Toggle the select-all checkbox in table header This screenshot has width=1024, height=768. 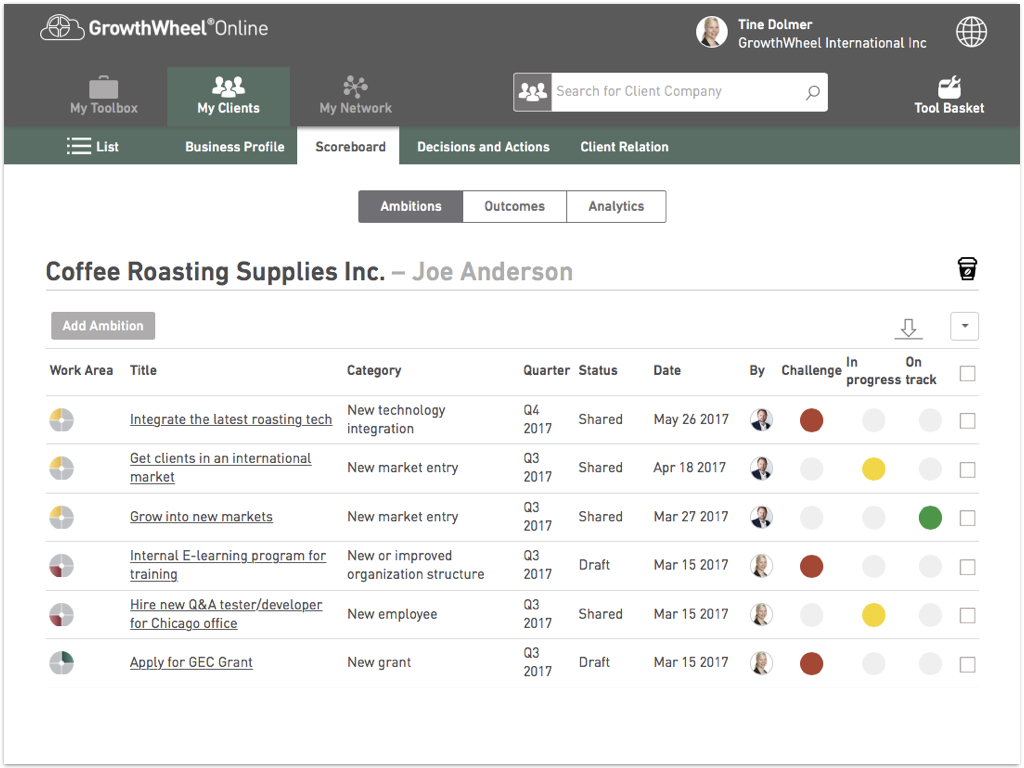967,374
